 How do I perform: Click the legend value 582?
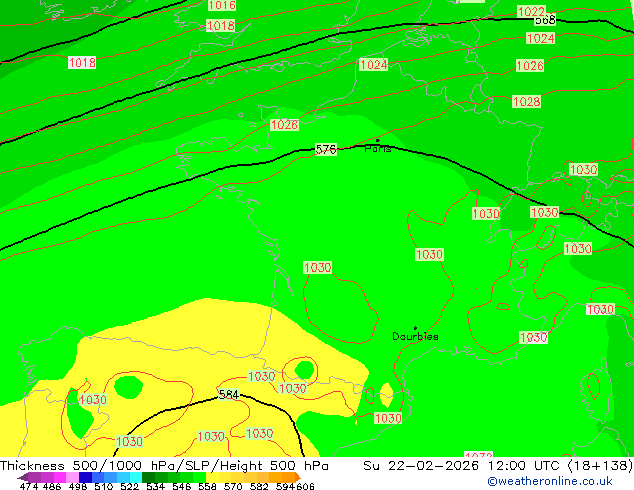pyautogui.click(x=259, y=486)
